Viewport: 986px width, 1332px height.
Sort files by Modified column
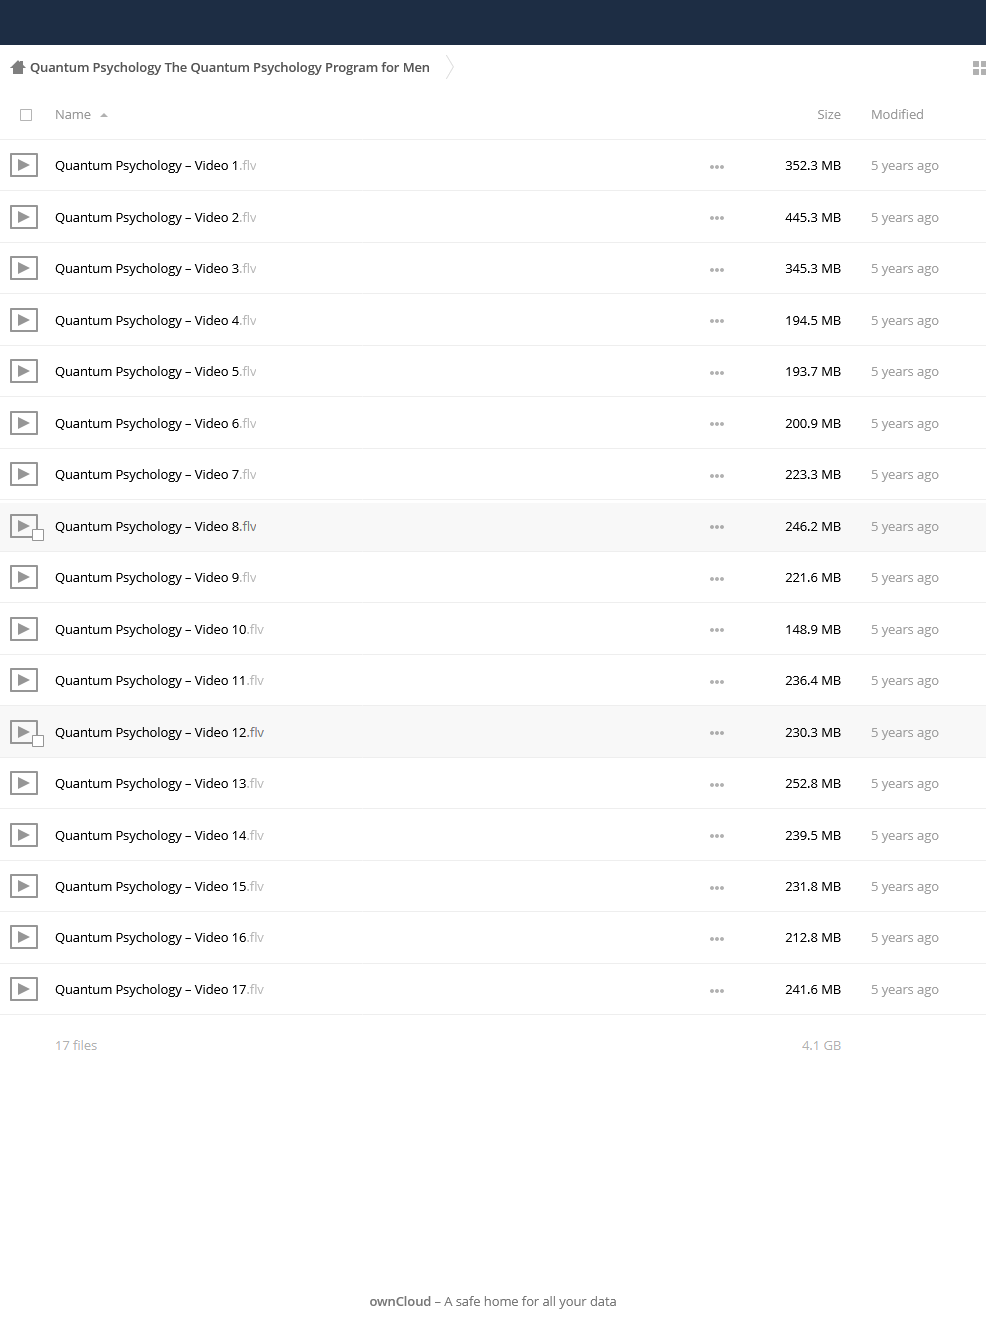tap(897, 114)
